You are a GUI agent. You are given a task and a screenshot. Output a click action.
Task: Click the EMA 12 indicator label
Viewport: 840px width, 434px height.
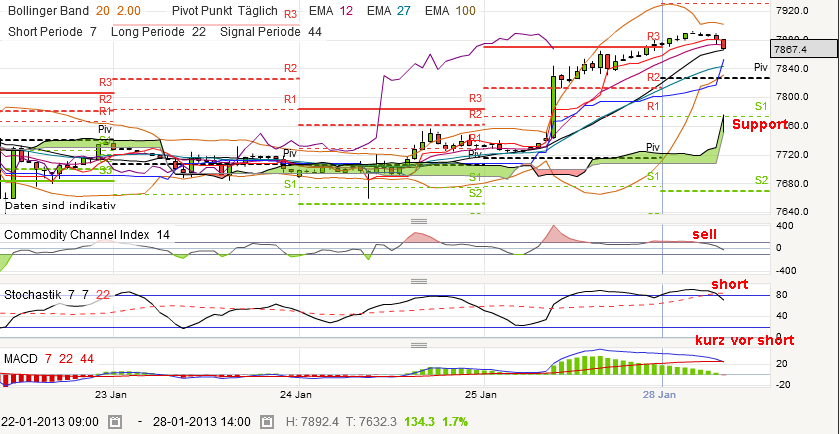pyautogui.click(x=331, y=11)
